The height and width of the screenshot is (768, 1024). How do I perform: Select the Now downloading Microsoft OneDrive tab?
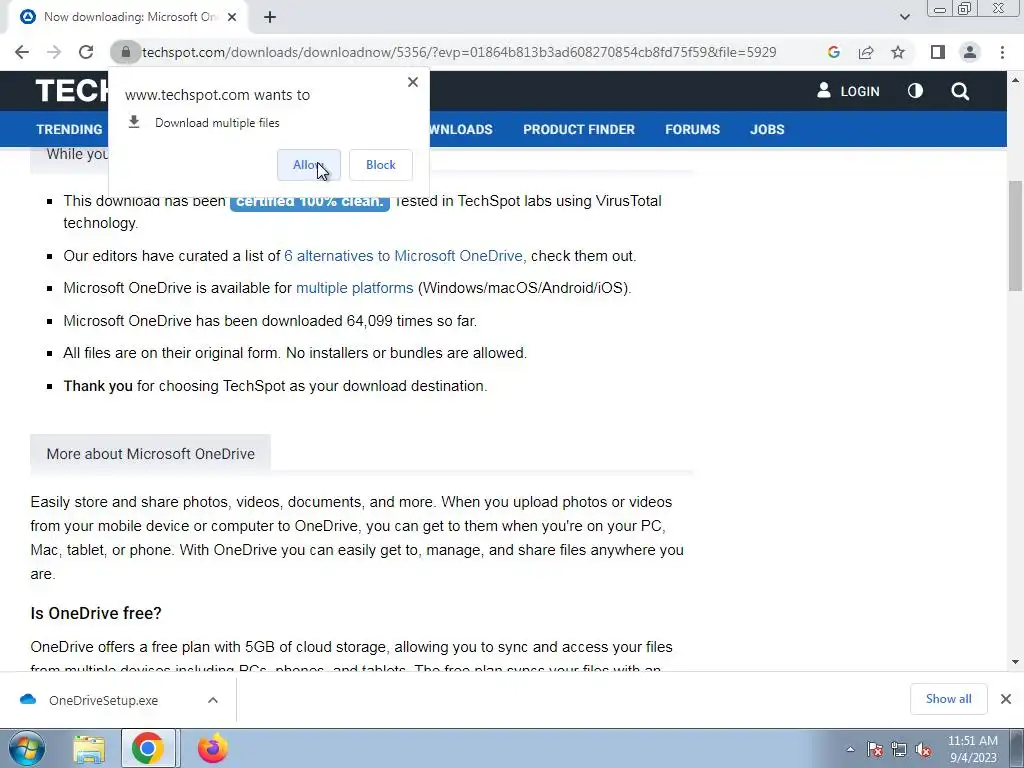pos(127,17)
